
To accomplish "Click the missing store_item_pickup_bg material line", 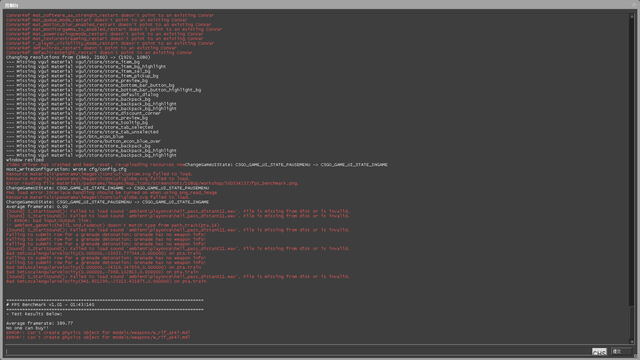I will point(82,76).
